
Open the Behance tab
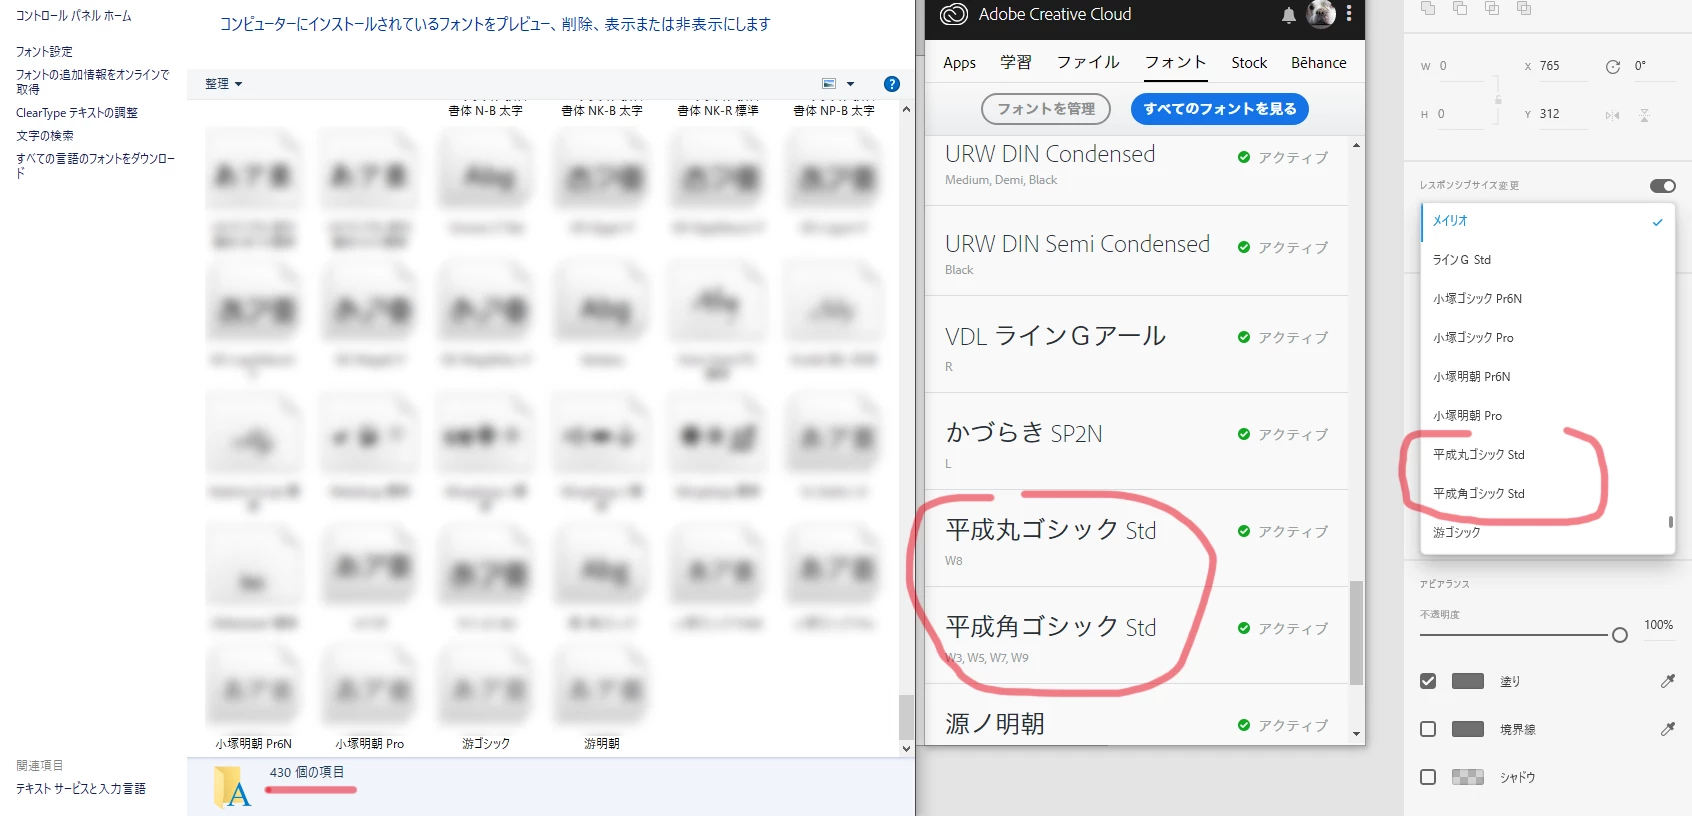click(x=1318, y=62)
